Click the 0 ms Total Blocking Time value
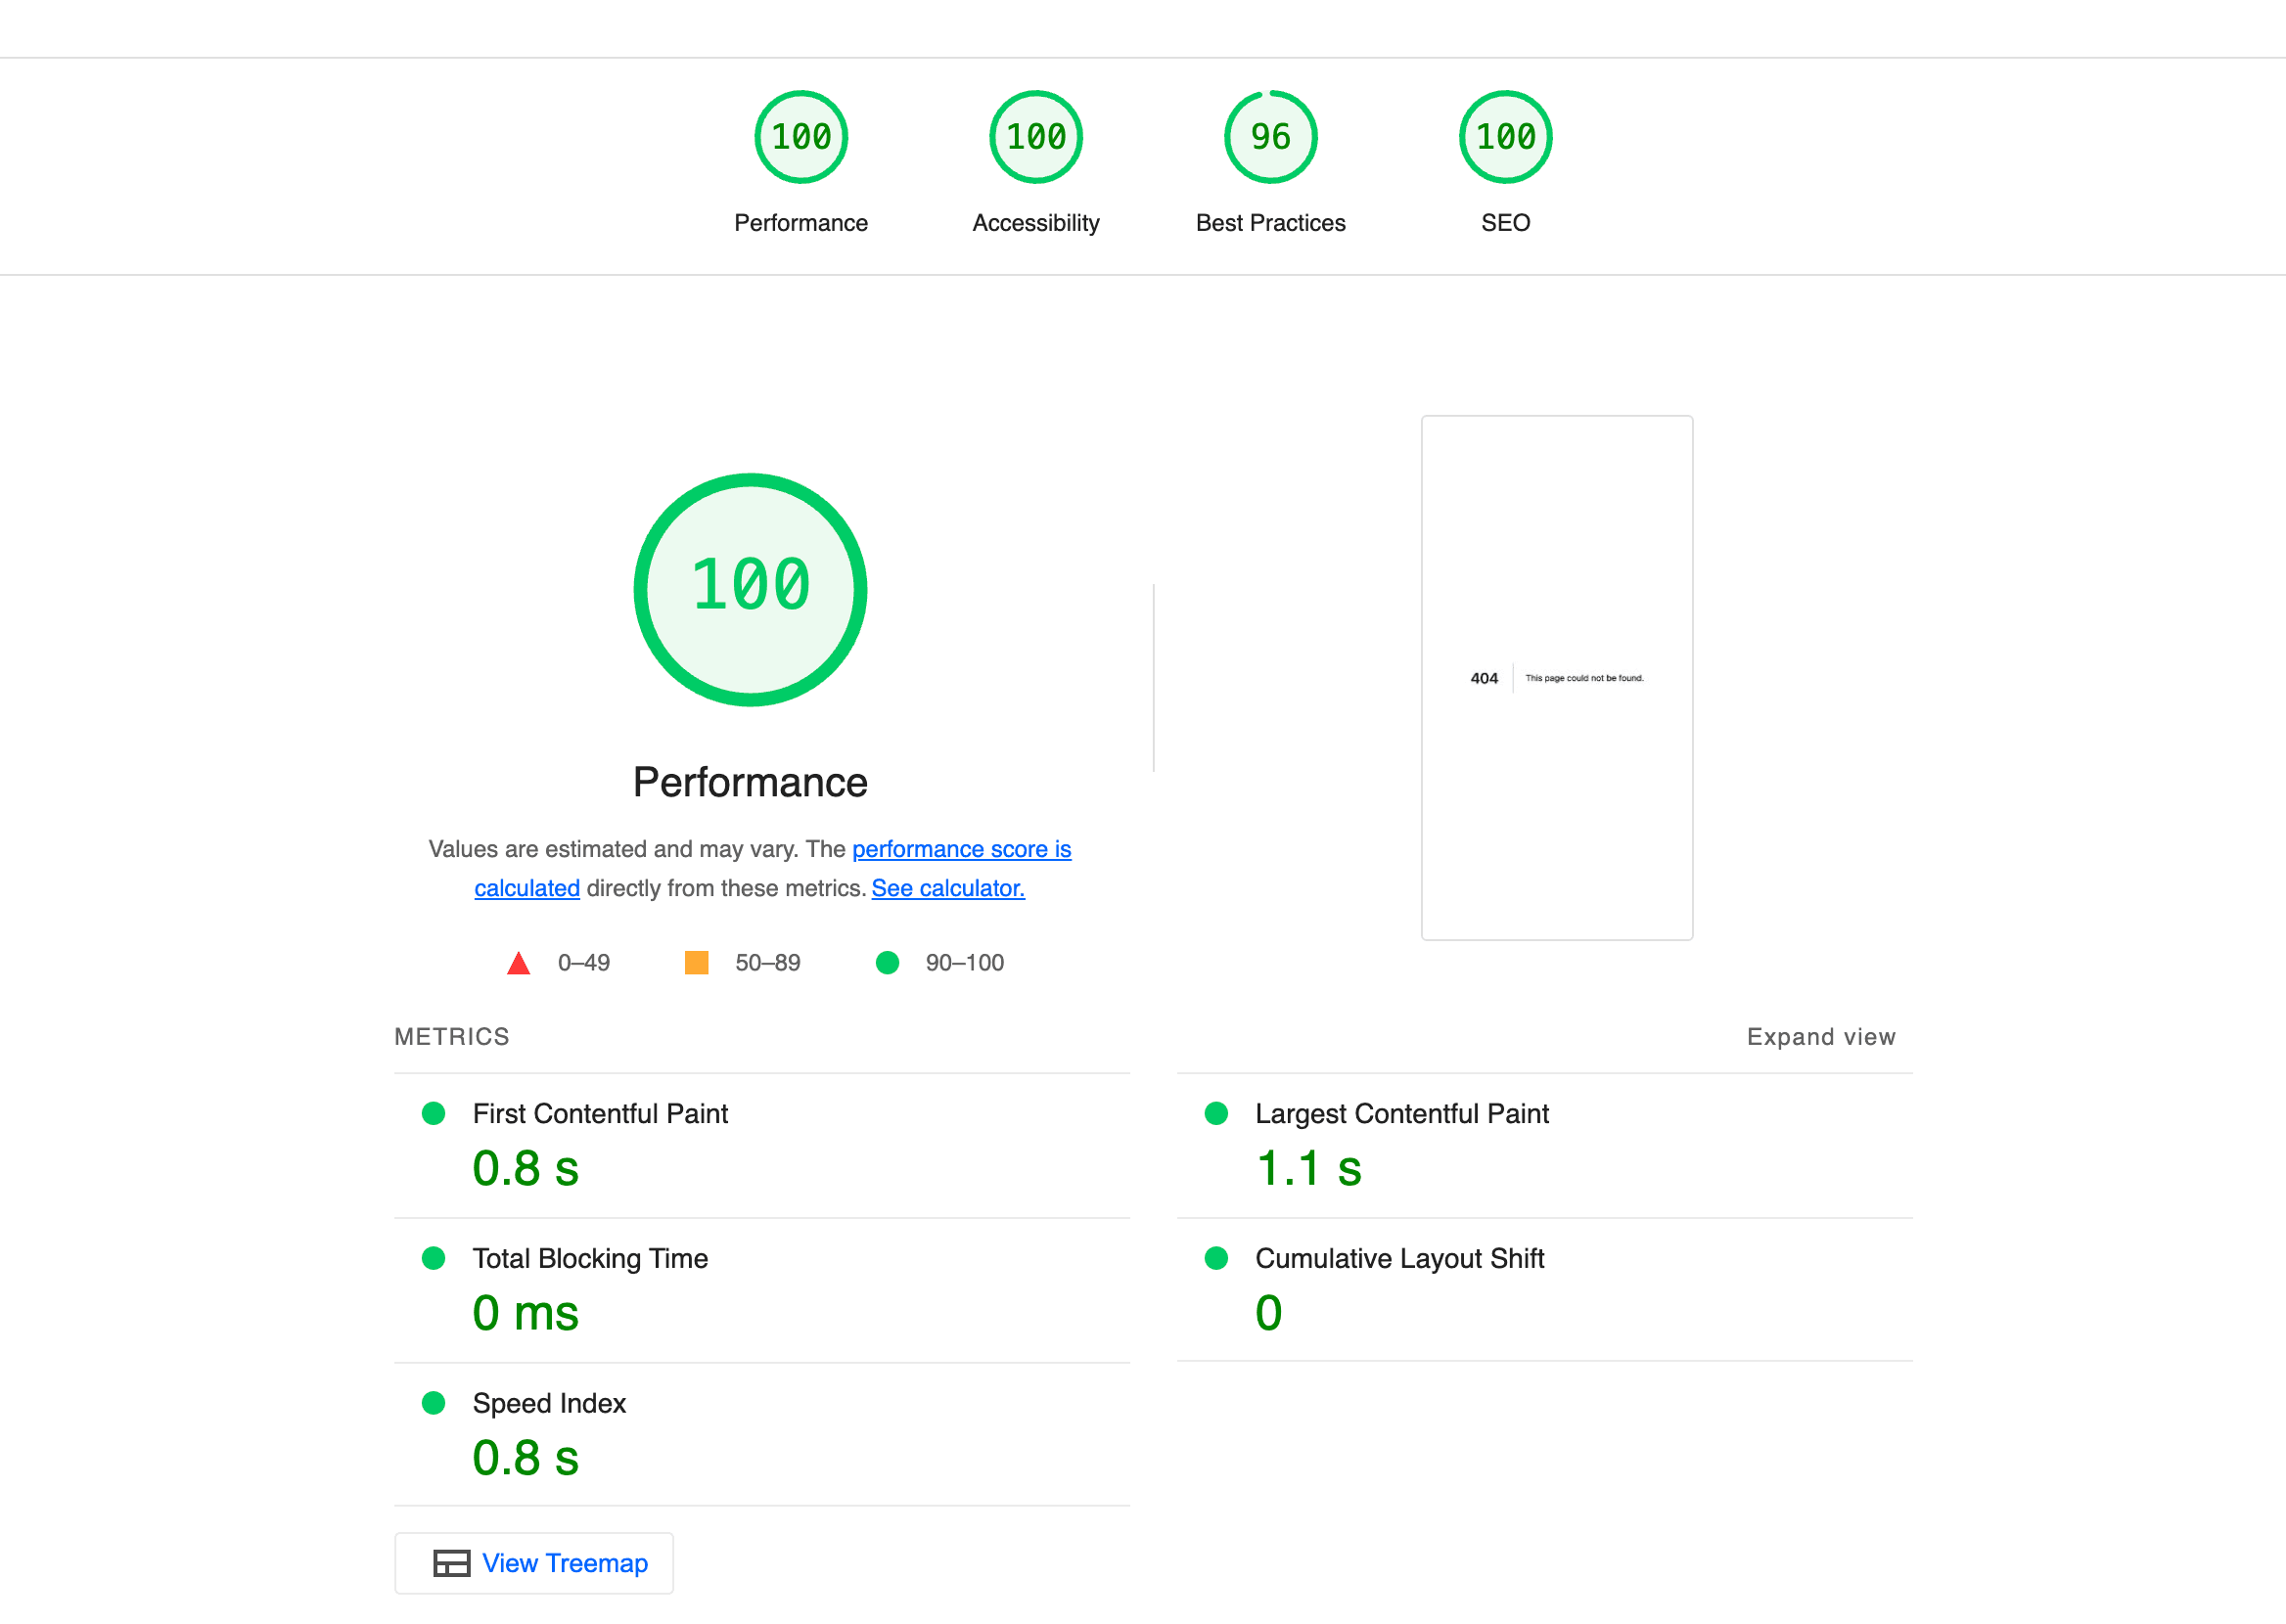 click(x=525, y=1314)
